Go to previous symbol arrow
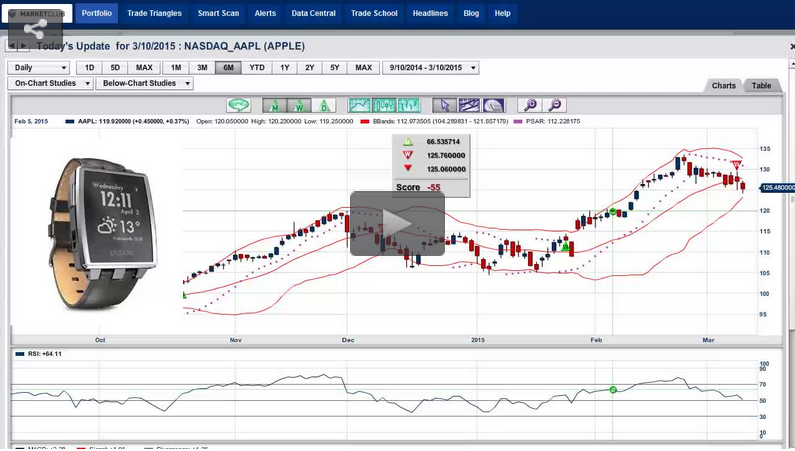The width and height of the screenshot is (795, 451). click(x=11, y=46)
